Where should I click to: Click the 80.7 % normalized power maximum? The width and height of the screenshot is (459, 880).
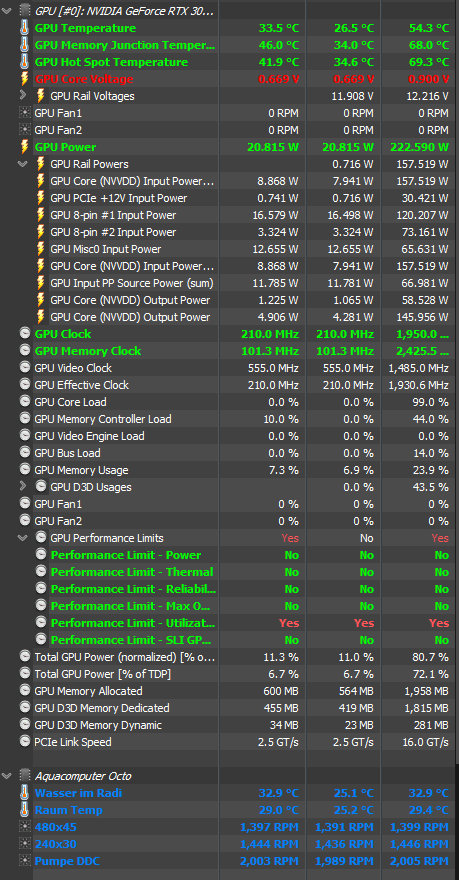pyautogui.click(x=430, y=657)
